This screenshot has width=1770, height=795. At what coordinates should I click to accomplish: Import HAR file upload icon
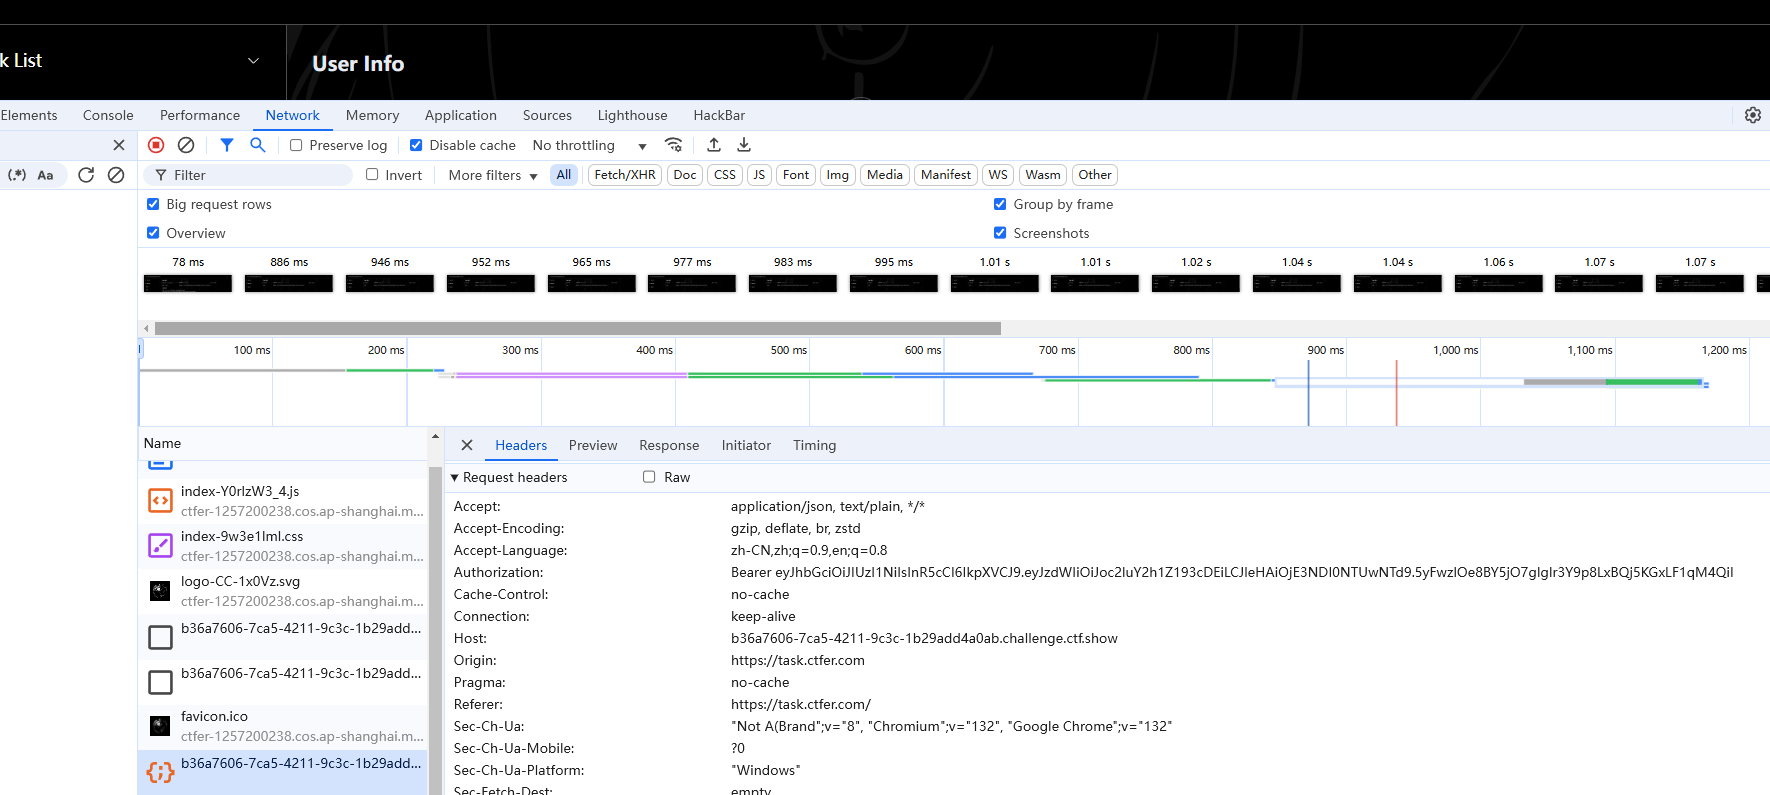point(714,145)
